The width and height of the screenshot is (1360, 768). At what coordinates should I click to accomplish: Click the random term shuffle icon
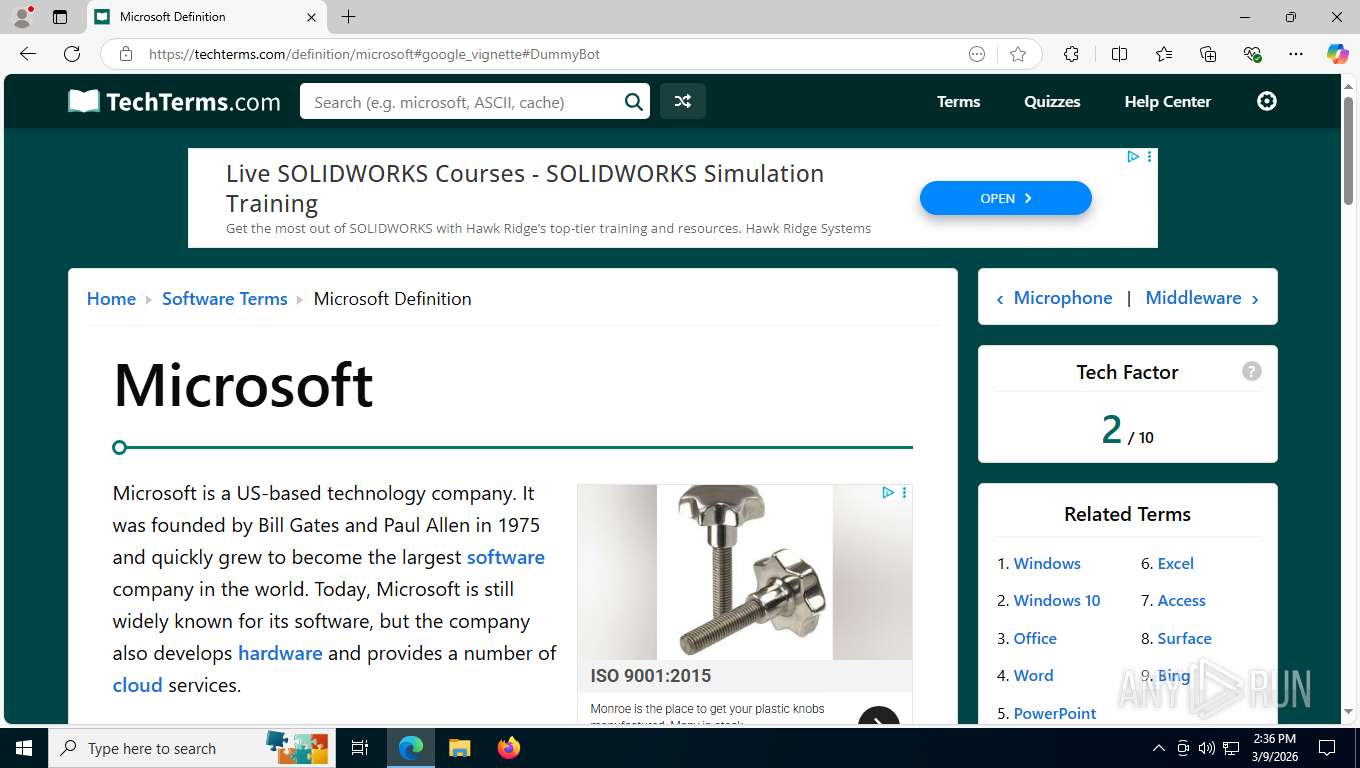683,101
